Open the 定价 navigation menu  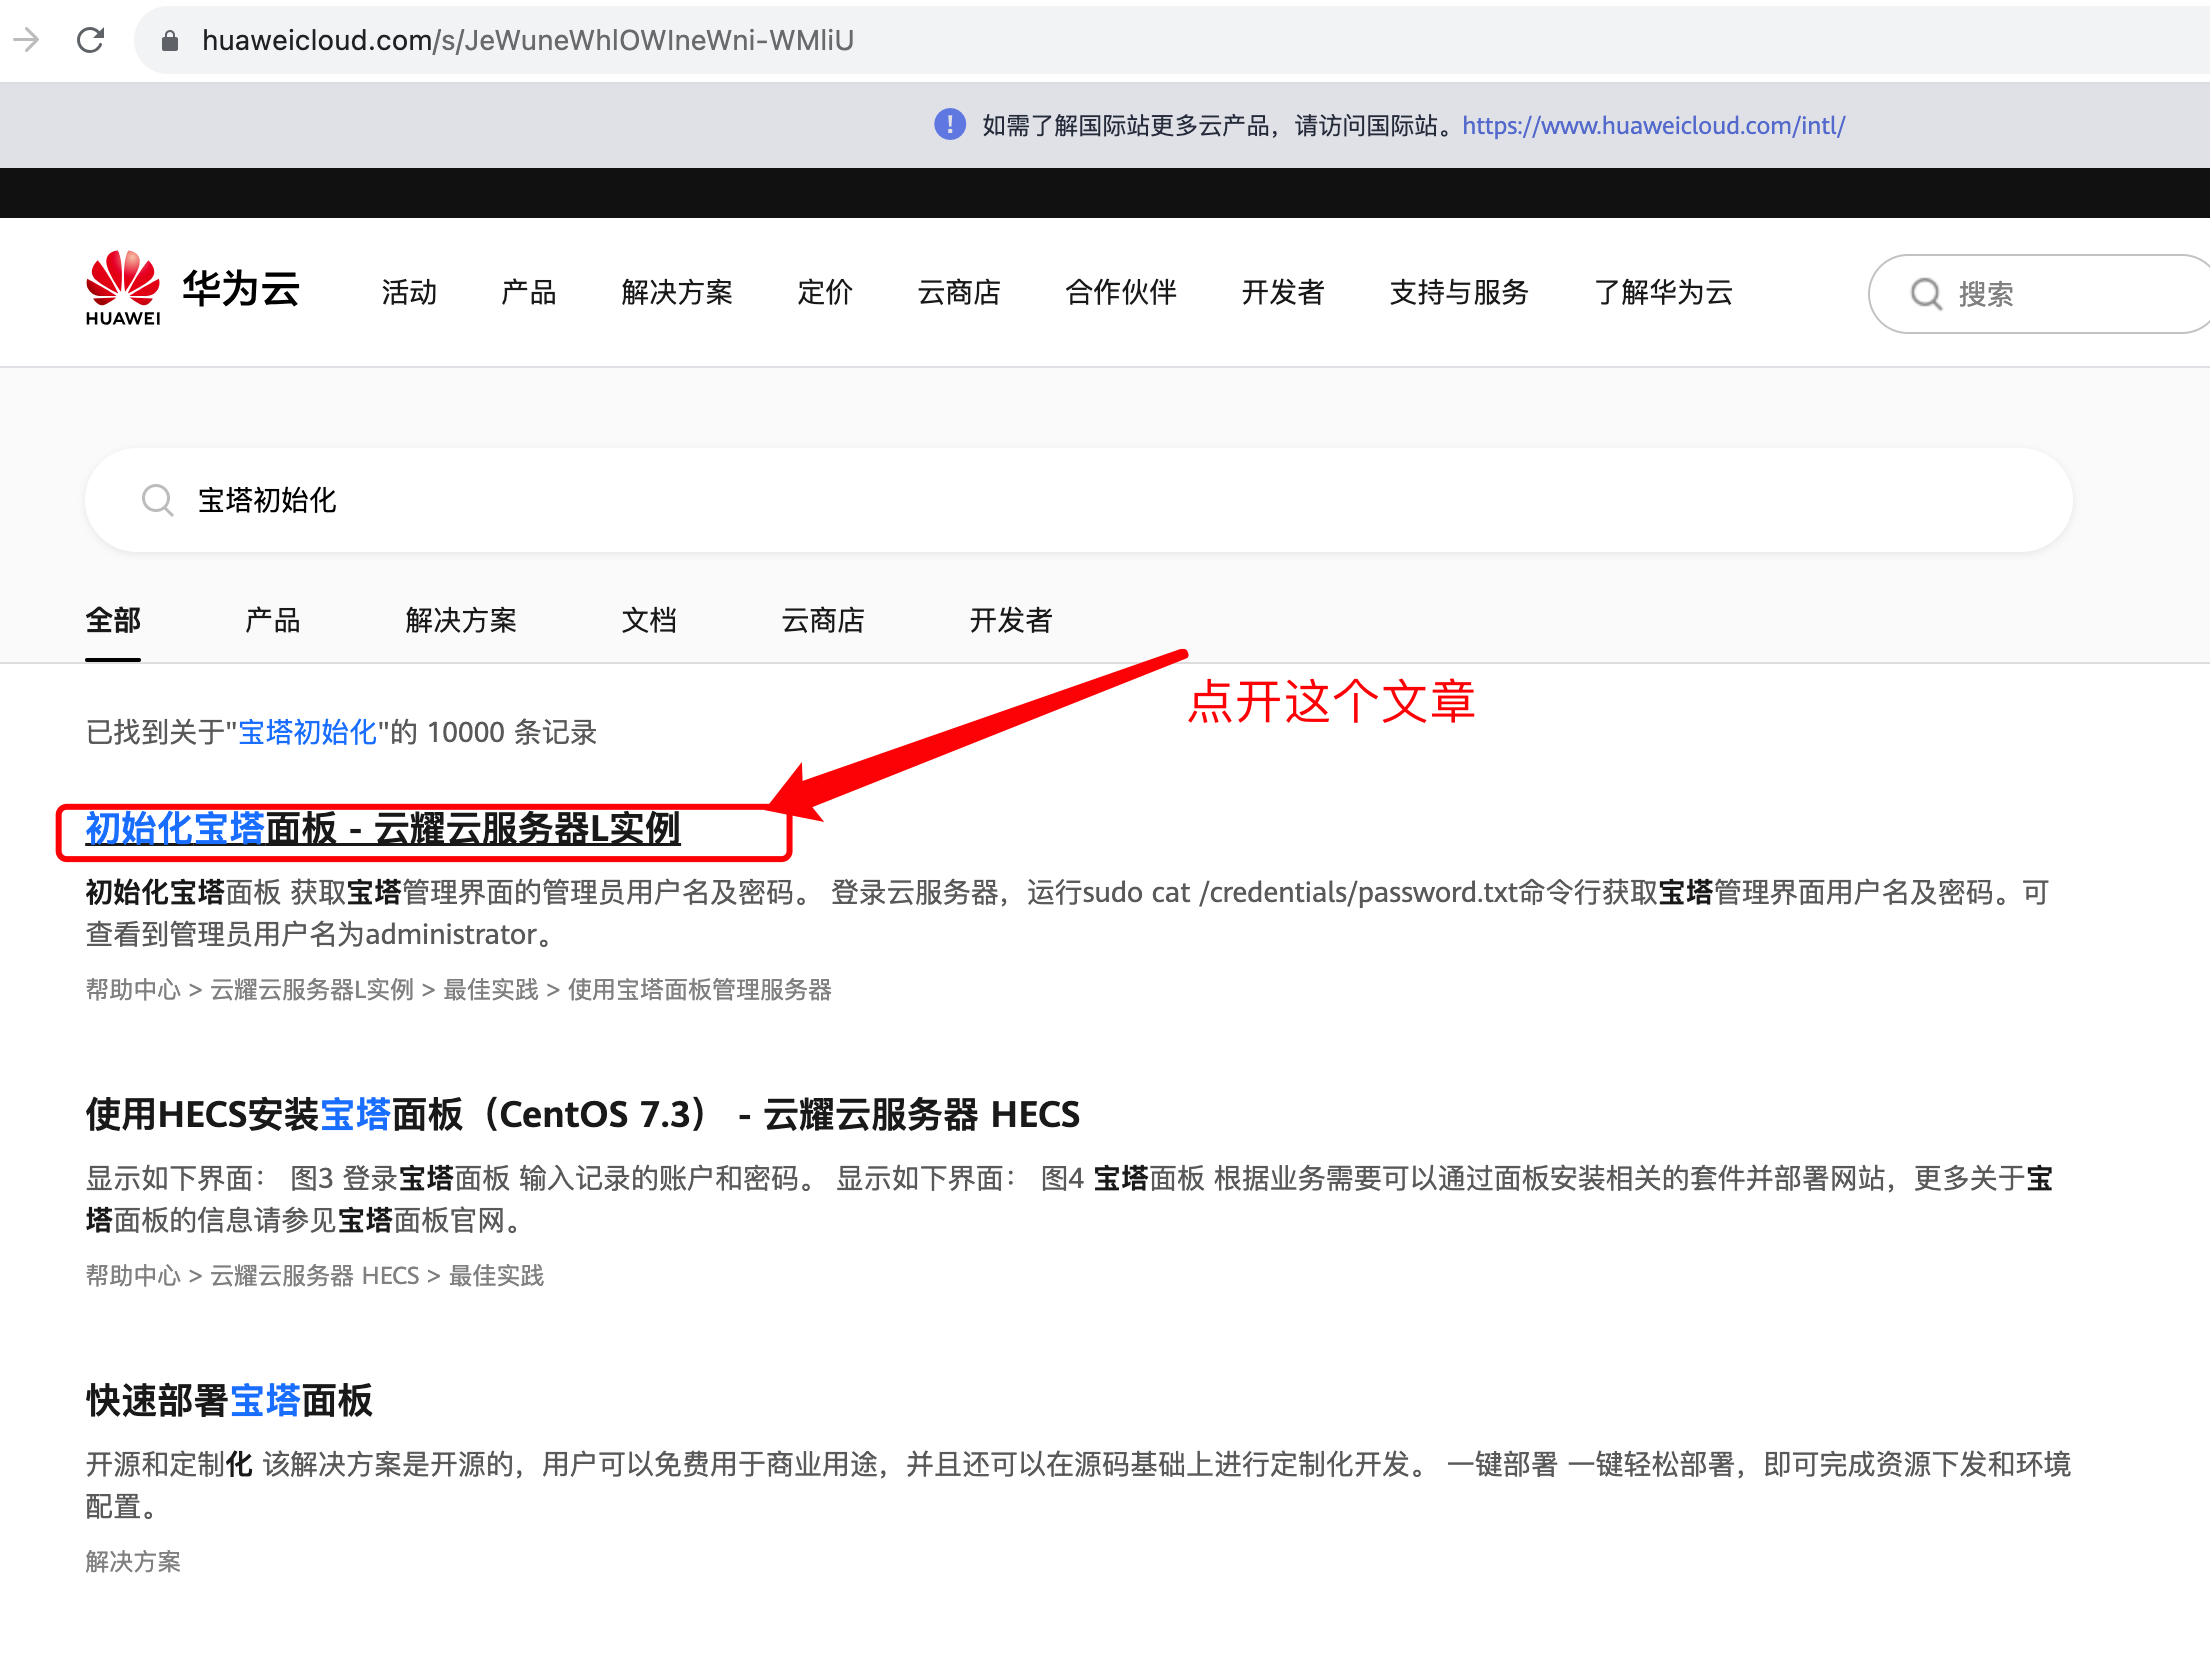tap(825, 292)
